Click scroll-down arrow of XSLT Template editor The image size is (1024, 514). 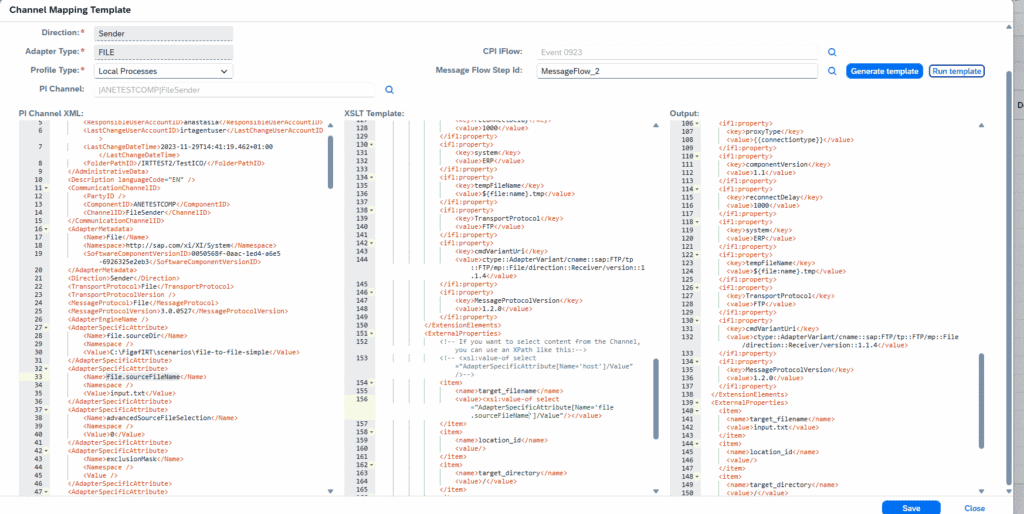point(656,491)
